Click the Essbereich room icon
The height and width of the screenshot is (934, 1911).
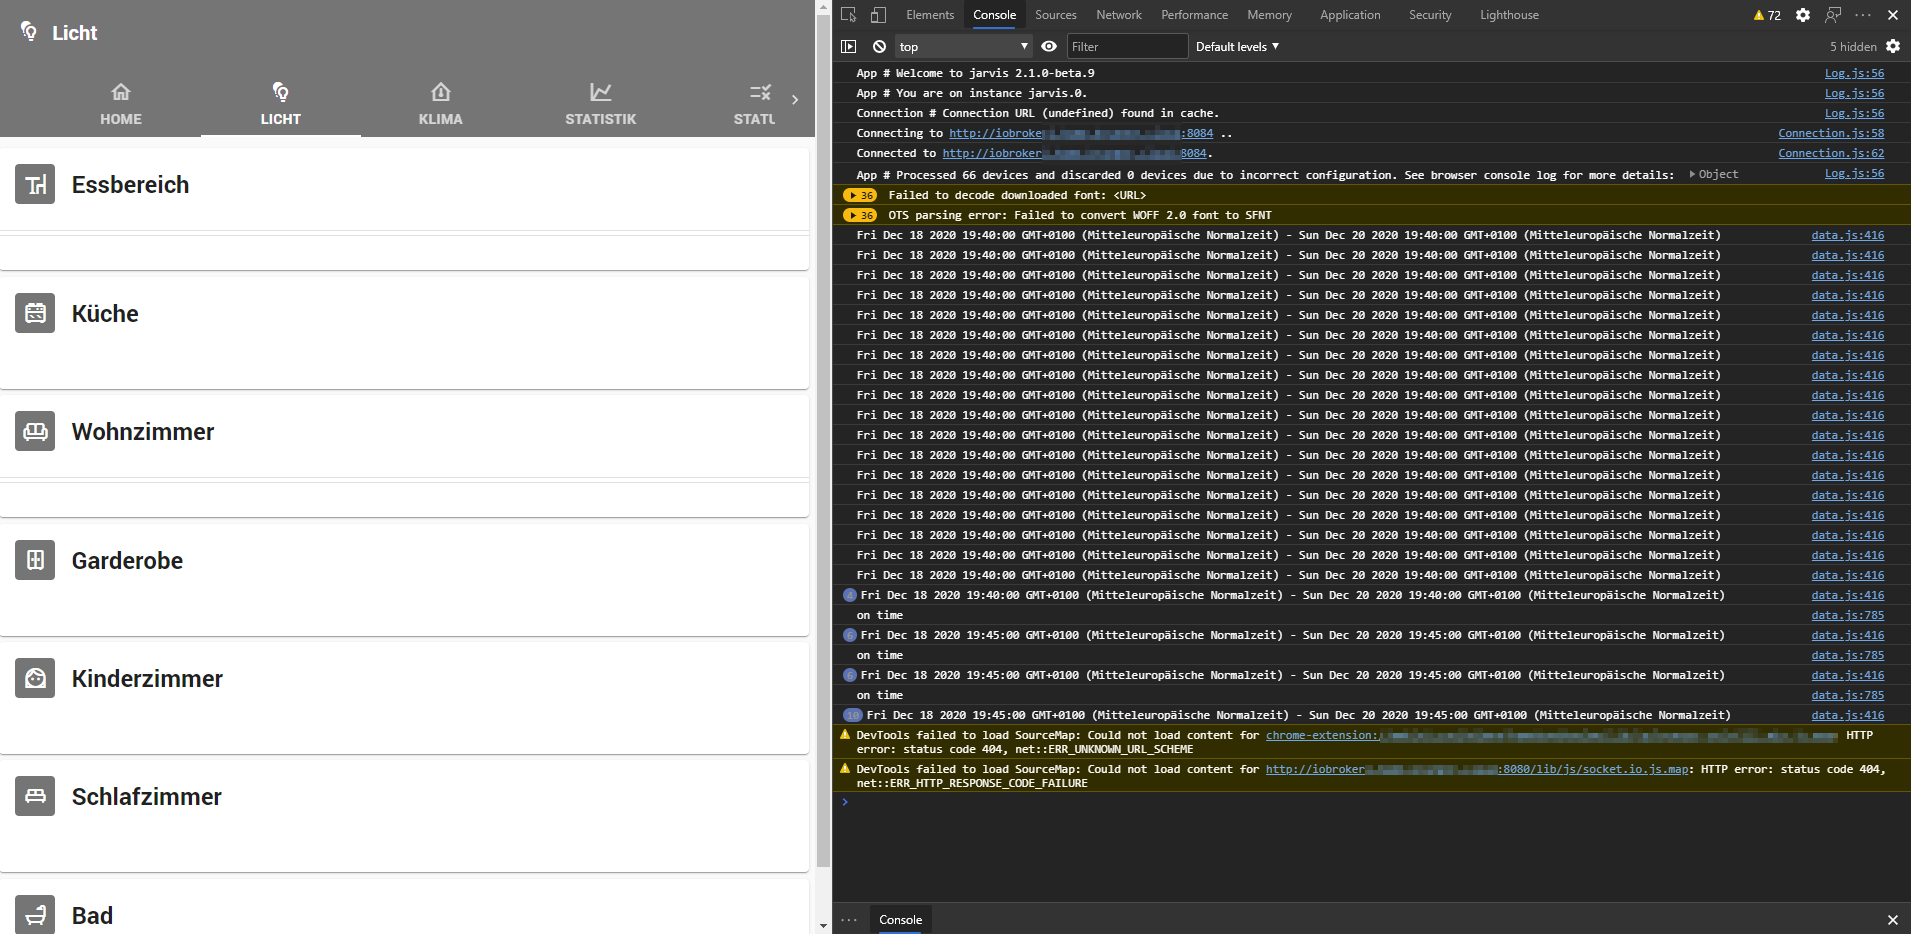[x=35, y=185]
